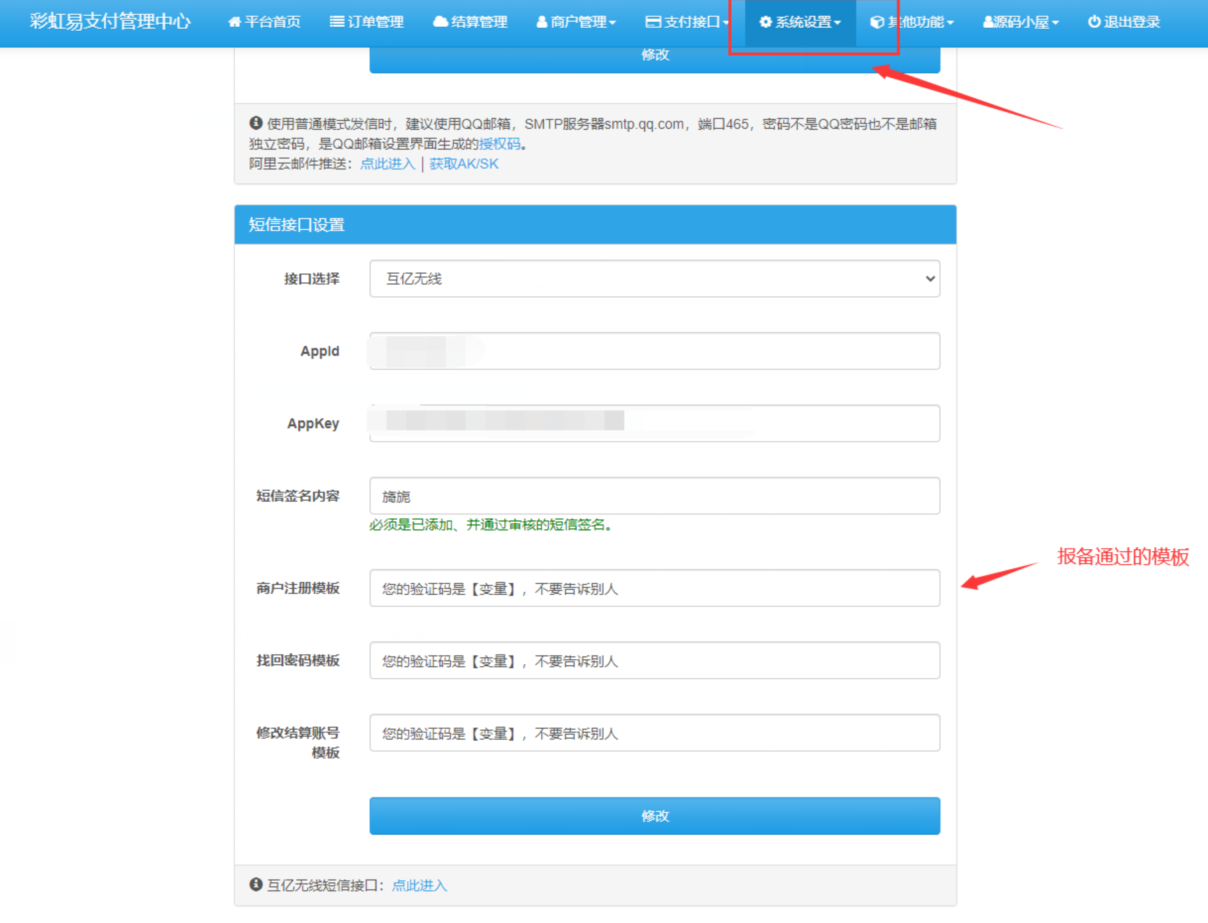This screenshot has height=923, width=1208.
Task: Select the 找回密码模板 input box
Action: (x=654, y=661)
